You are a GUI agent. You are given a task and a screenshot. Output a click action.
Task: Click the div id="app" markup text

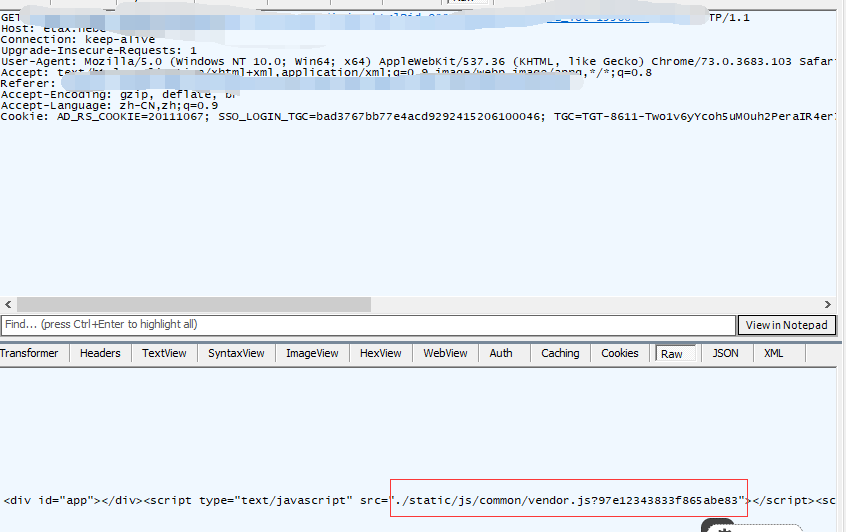(x=73, y=501)
